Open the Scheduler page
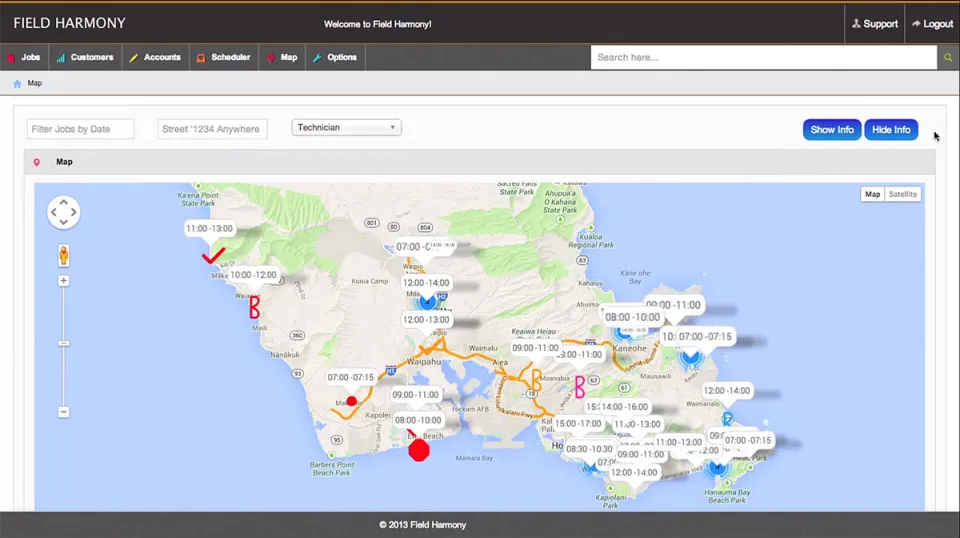 click(223, 58)
